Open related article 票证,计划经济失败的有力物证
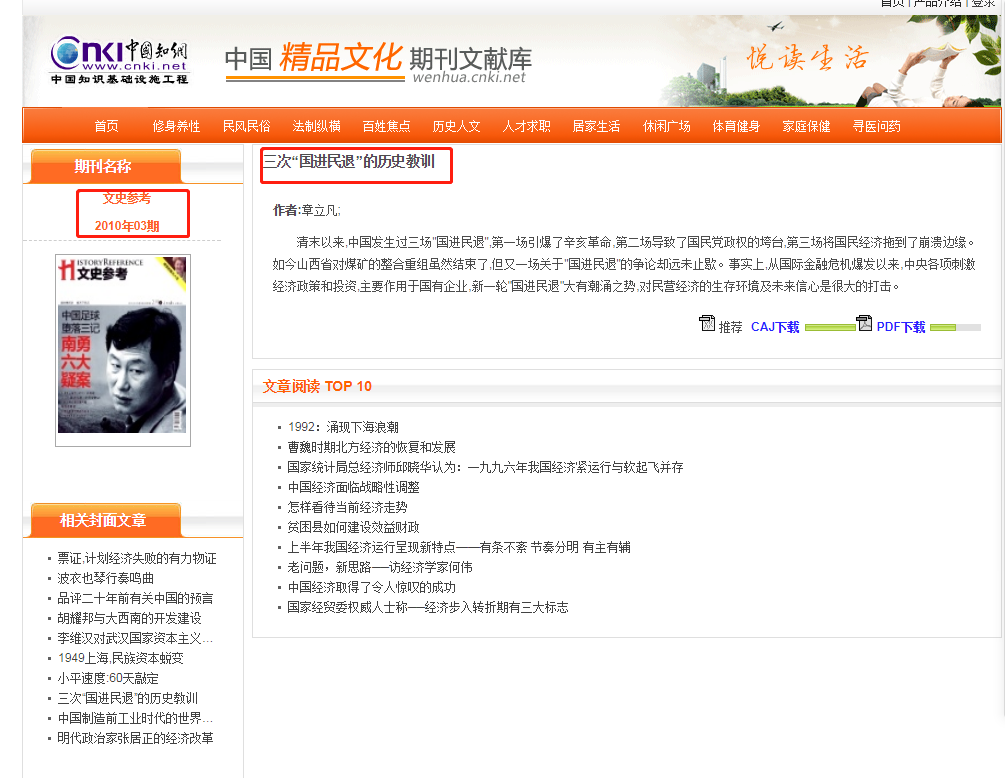Screen dimensions: 1005x778 [x=137, y=558]
